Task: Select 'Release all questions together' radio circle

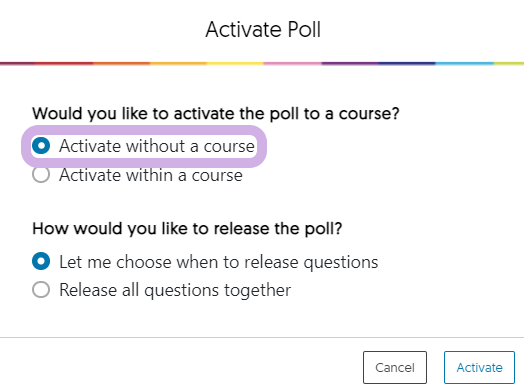Action: pyautogui.click(x=41, y=289)
